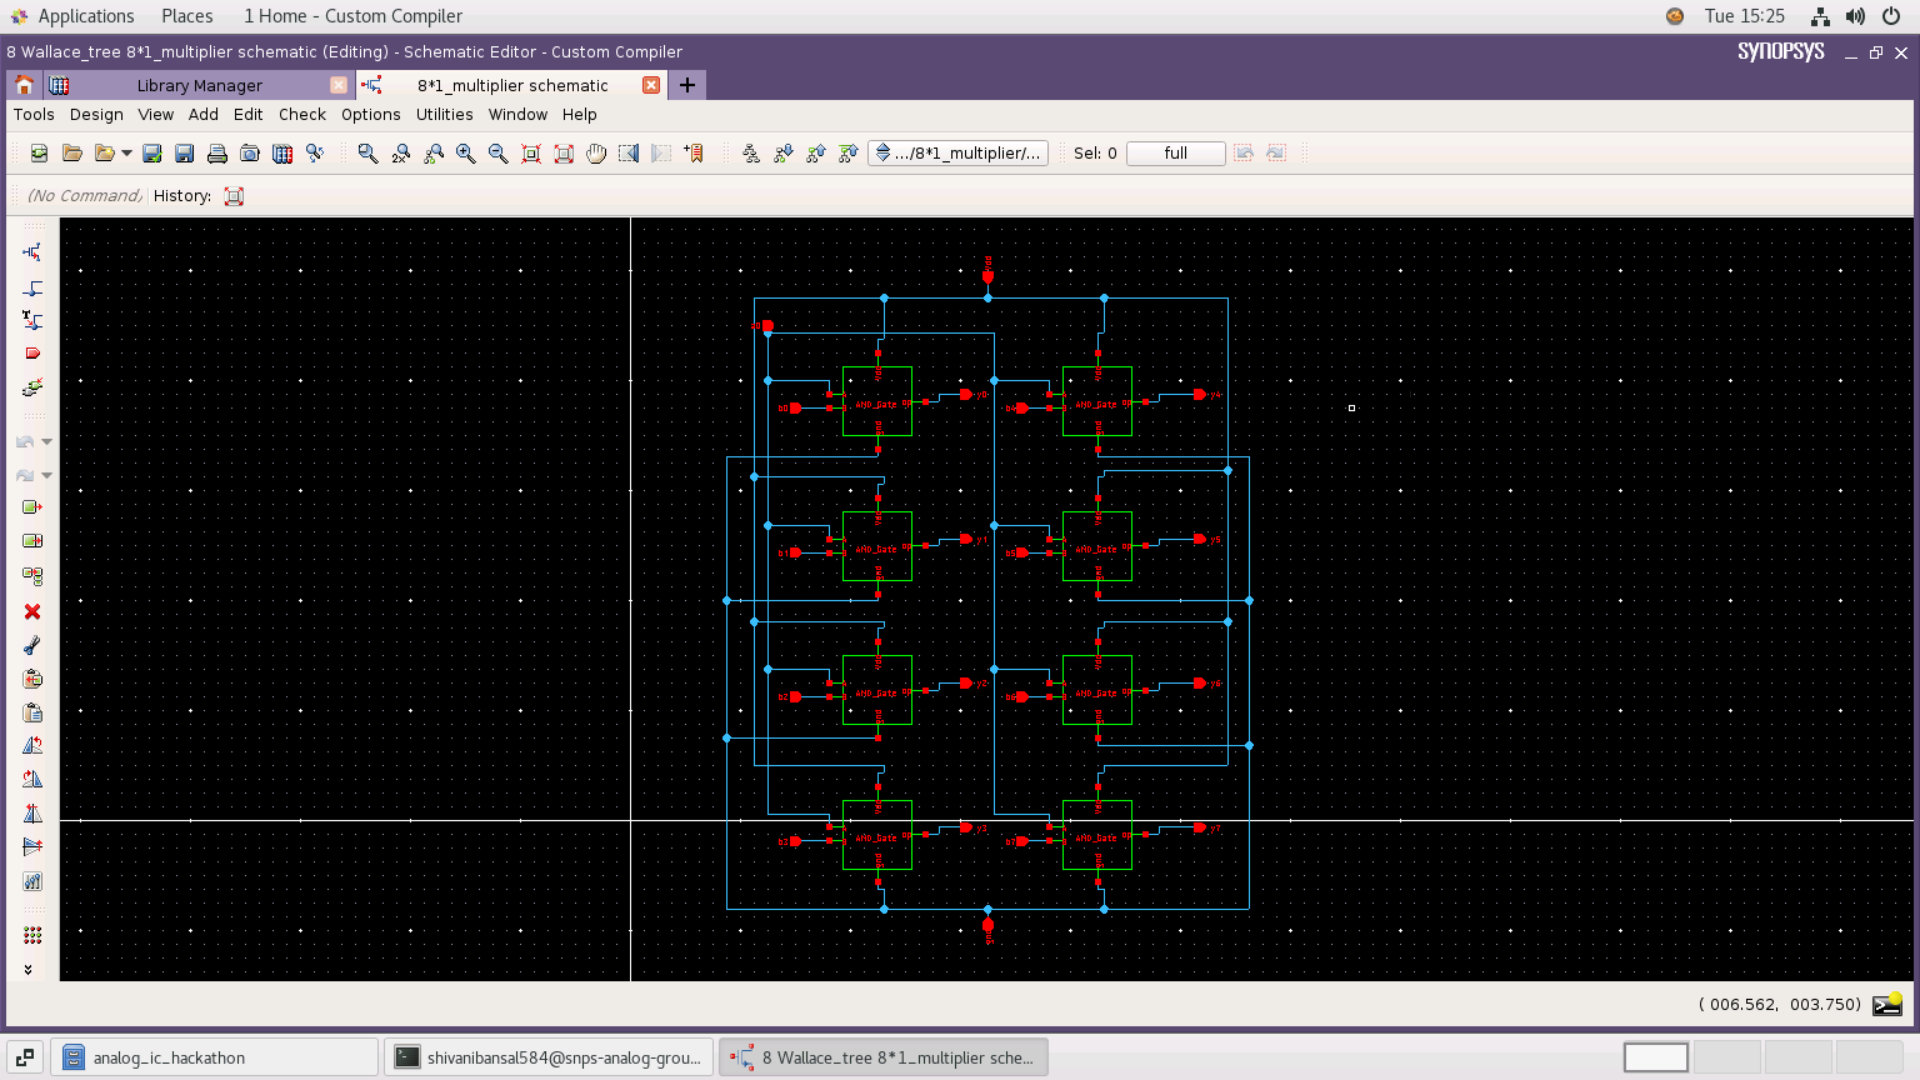Expand the Undo dropdown in the sidebar
This screenshot has height=1080, width=1920.
[x=47, y=441]
